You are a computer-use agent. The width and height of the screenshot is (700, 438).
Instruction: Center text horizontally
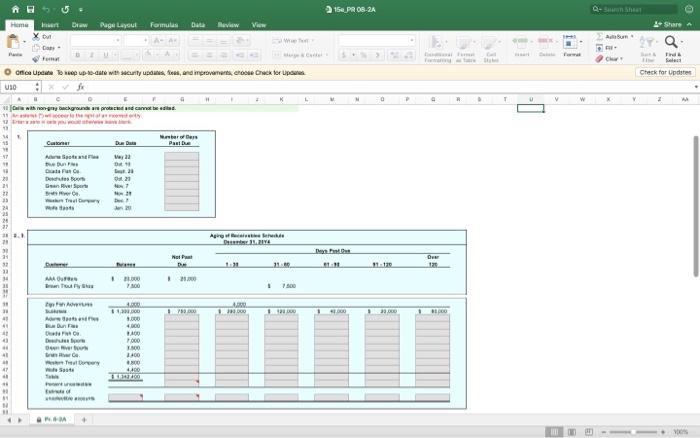click(x=209, y=55)
